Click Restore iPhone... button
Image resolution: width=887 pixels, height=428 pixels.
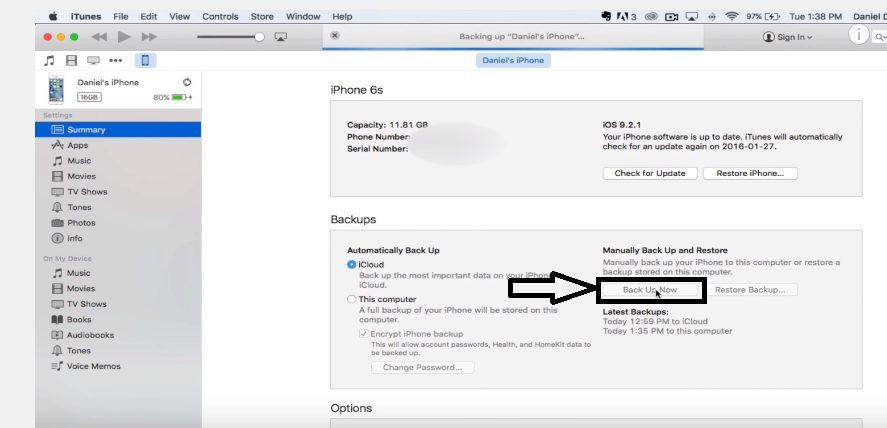coord(750,174)
